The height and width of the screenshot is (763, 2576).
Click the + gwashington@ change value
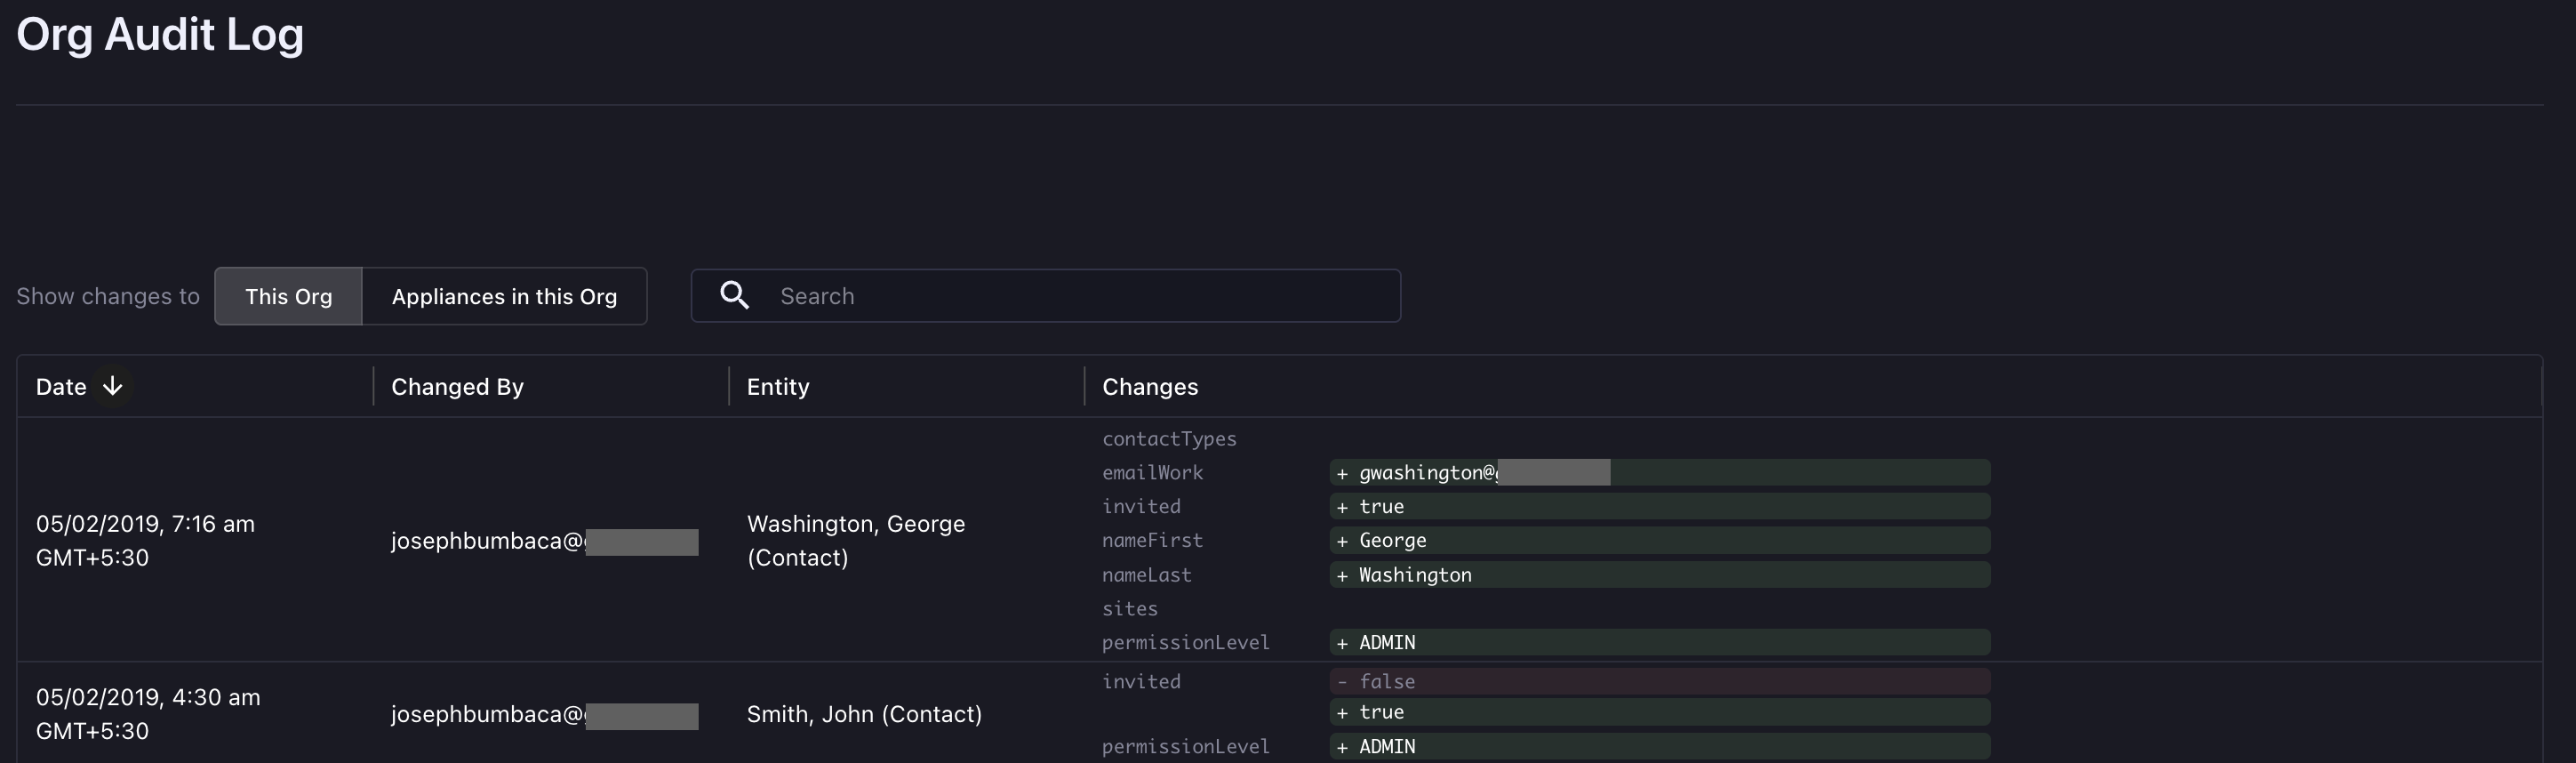[1660, 472]
